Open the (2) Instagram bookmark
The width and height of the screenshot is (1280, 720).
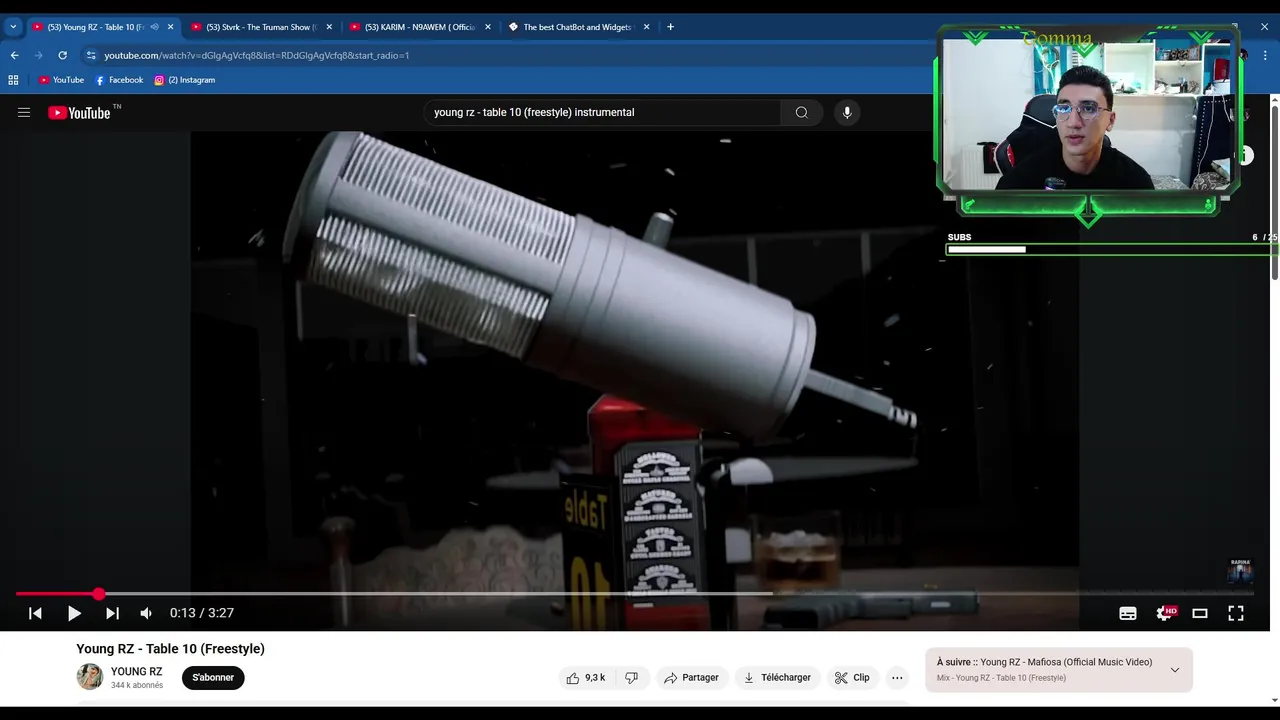coord(185,80)
